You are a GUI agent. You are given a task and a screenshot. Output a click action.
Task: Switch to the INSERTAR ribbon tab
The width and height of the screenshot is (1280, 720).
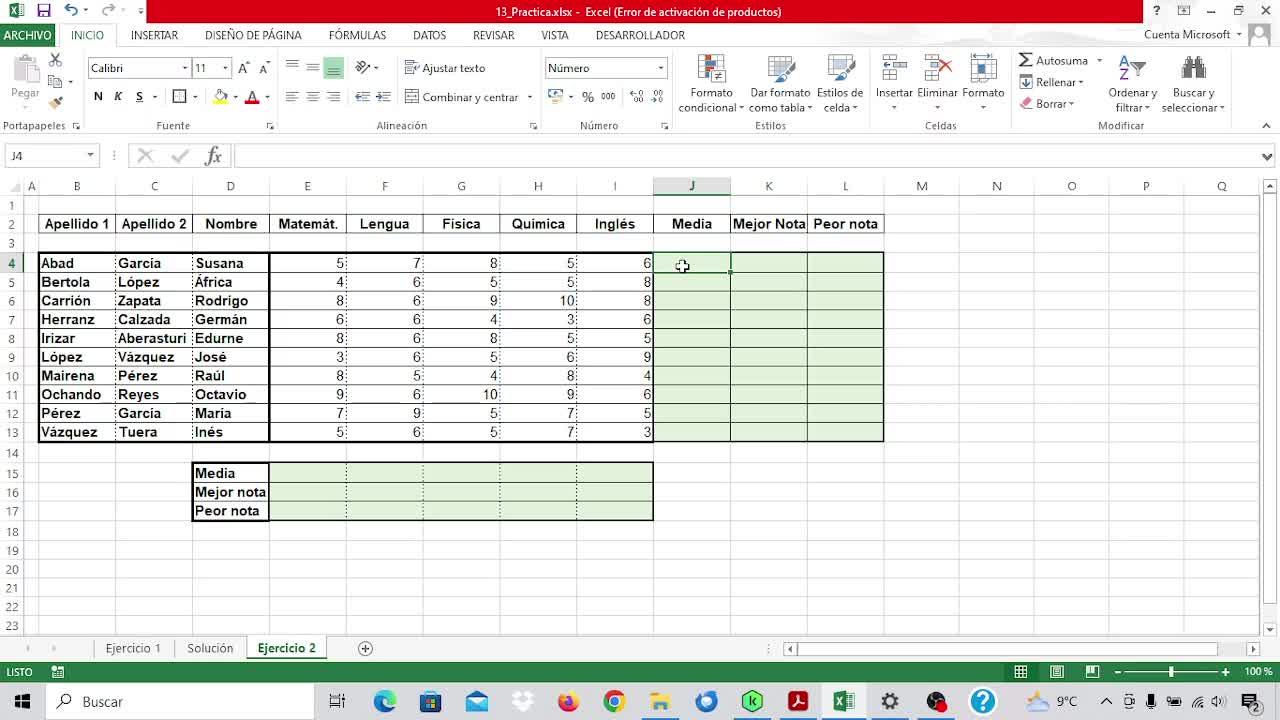point(154,35)
